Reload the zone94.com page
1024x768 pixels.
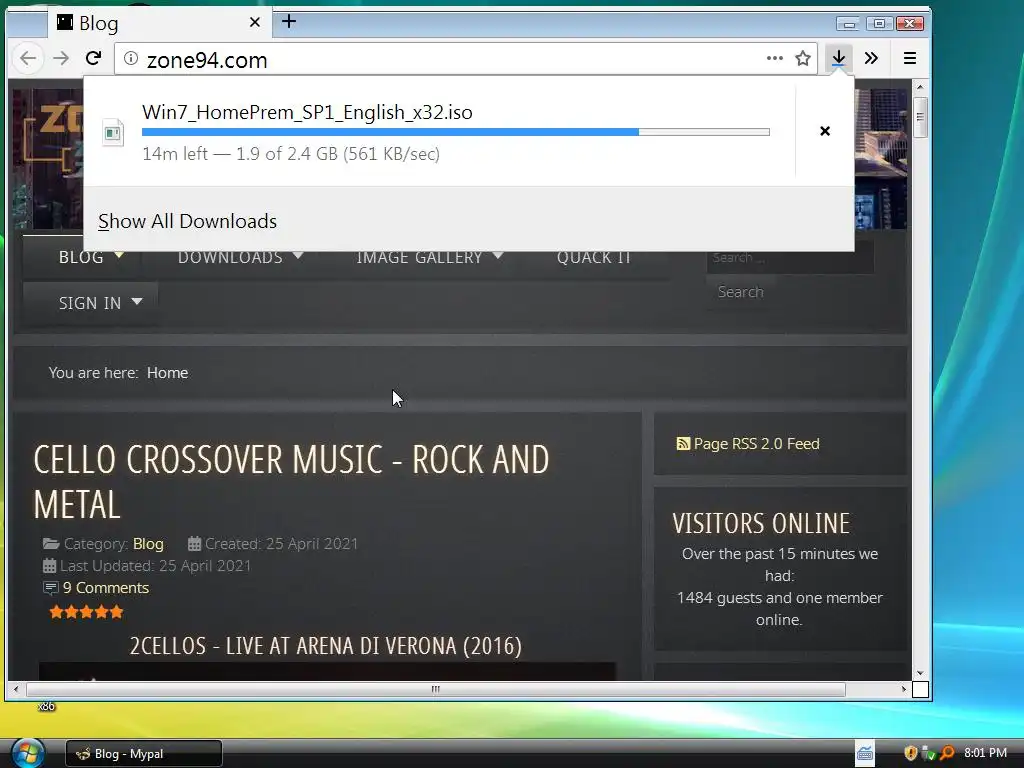(x=93, y=59)
